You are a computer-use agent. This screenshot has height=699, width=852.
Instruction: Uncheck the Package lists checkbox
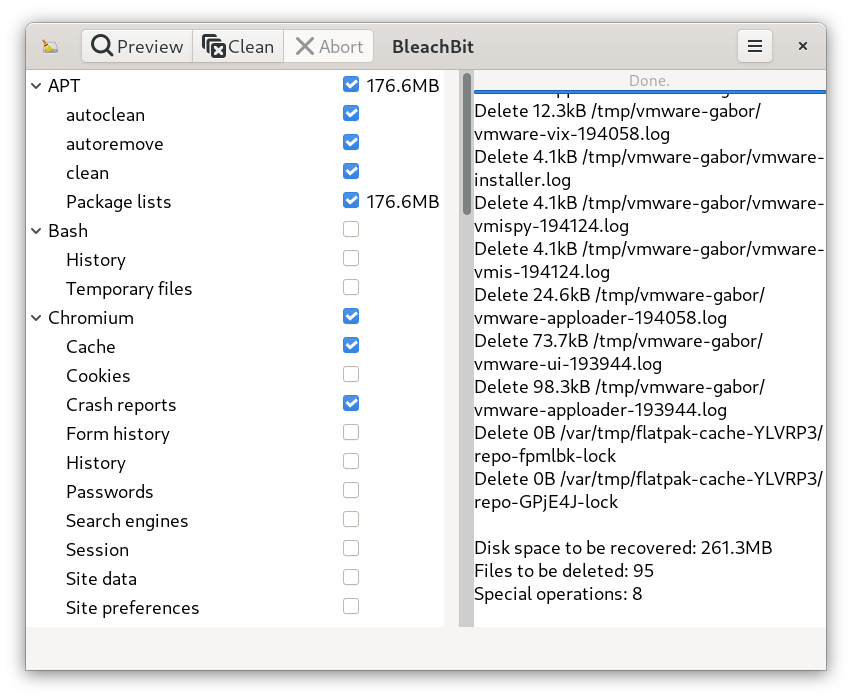coord(351,200)
